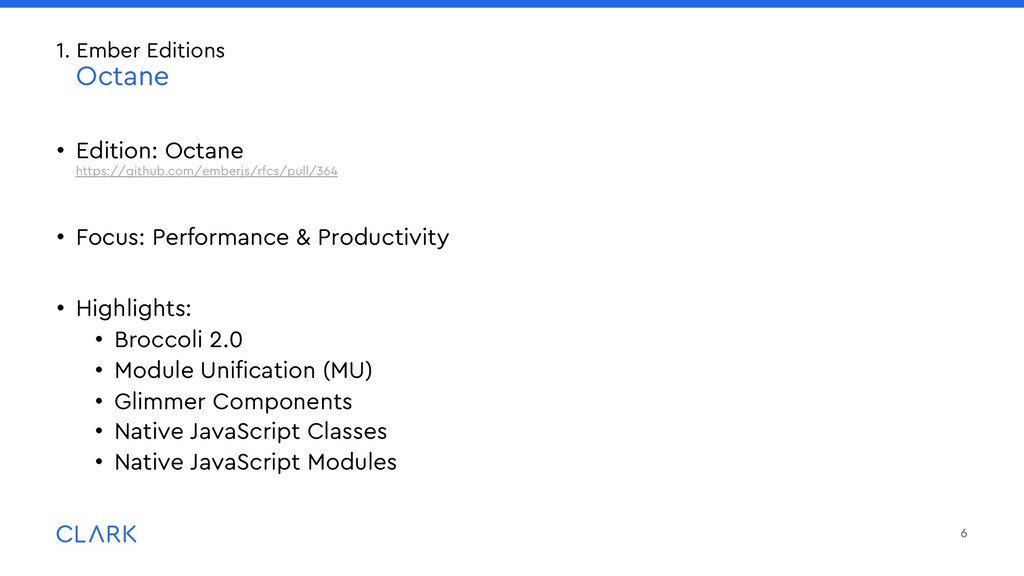Open the github.com emberjs rfcs pull link
This screenshot has width=1024, height=576.
pyautogui.click(x=206, y=171)
